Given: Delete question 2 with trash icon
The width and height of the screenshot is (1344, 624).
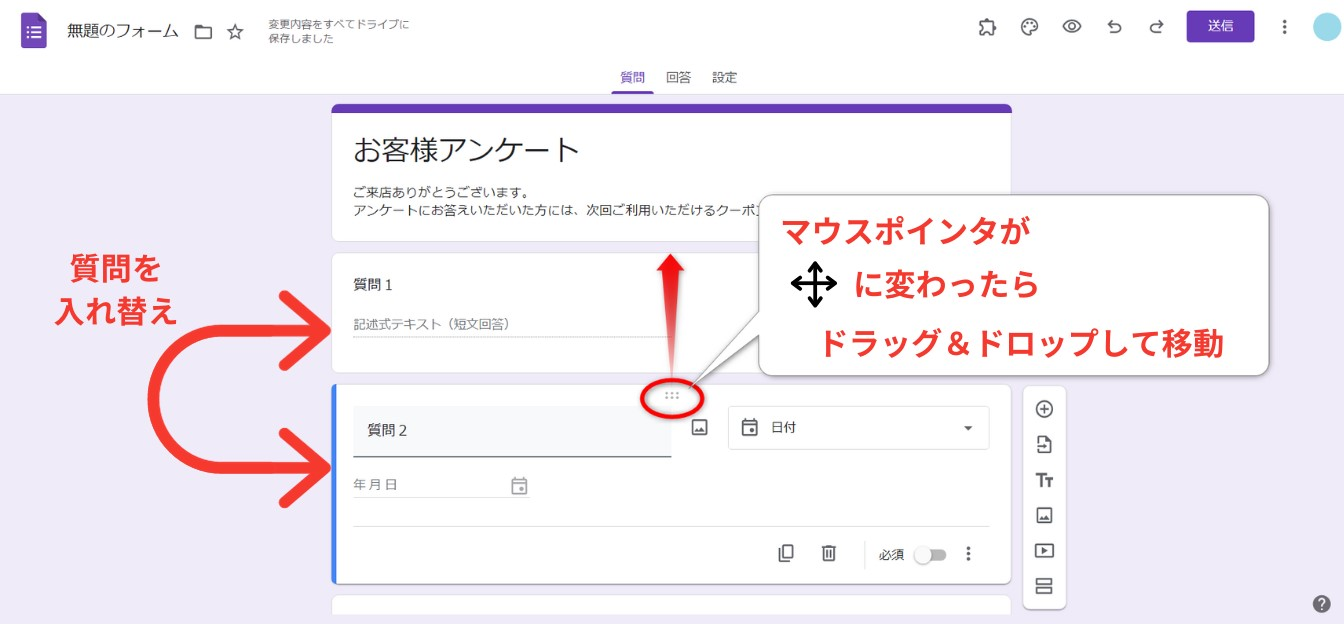Looking at the screenshot, I should (829, 553).
